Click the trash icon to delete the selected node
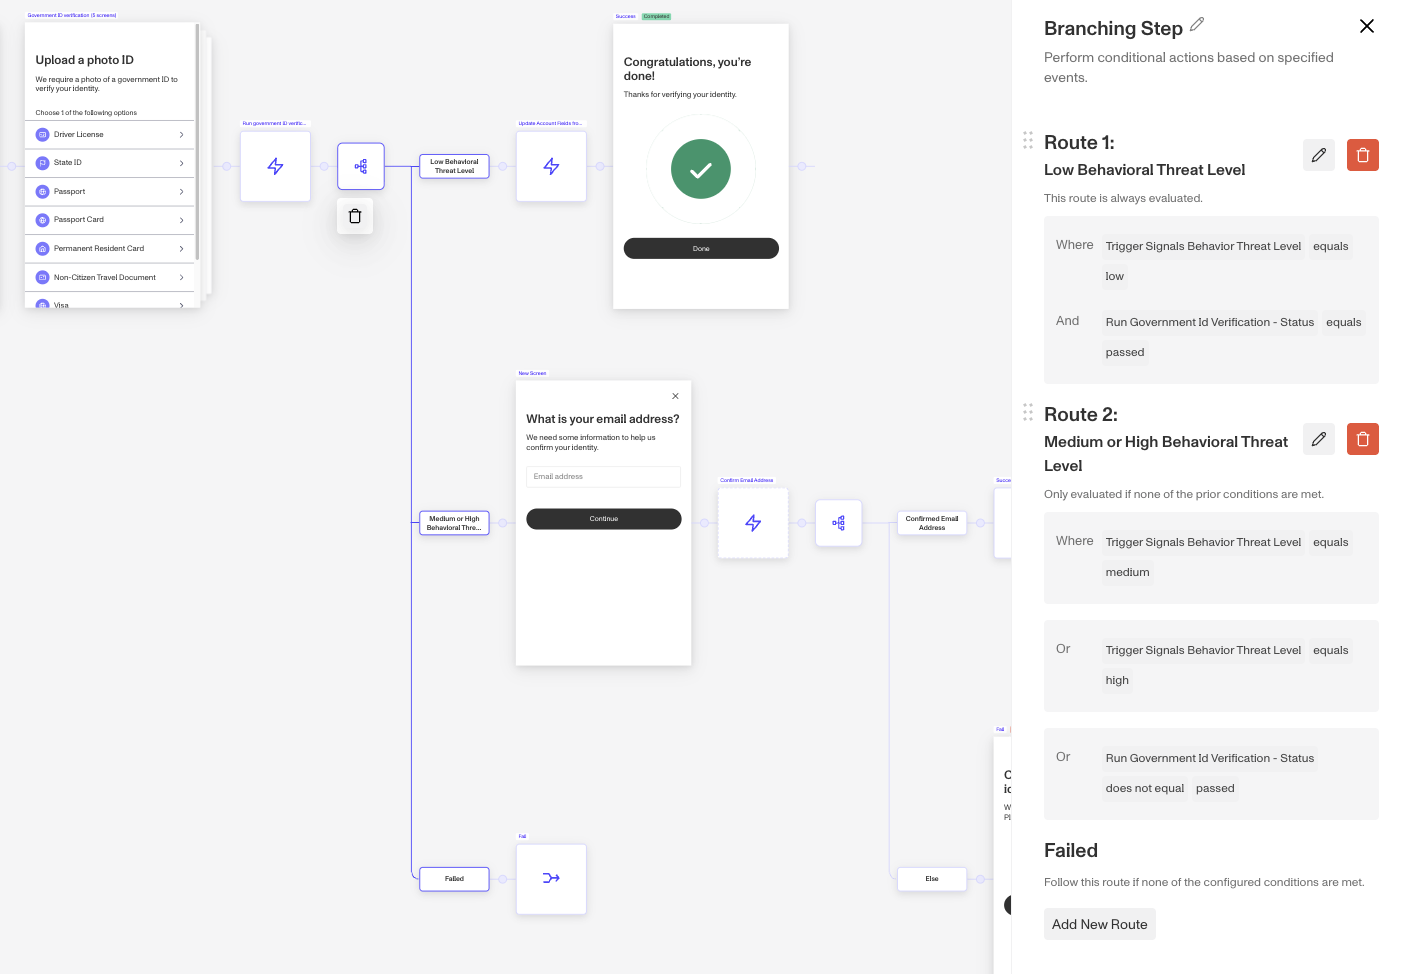The image size is (1407, 974). tap(355, 215)
